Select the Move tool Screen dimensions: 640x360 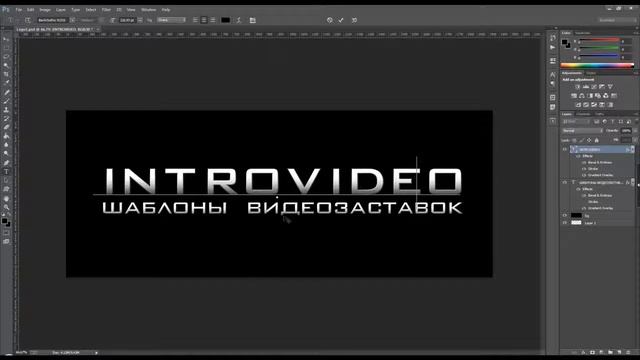pyautogui.click(x=6, y=39)
